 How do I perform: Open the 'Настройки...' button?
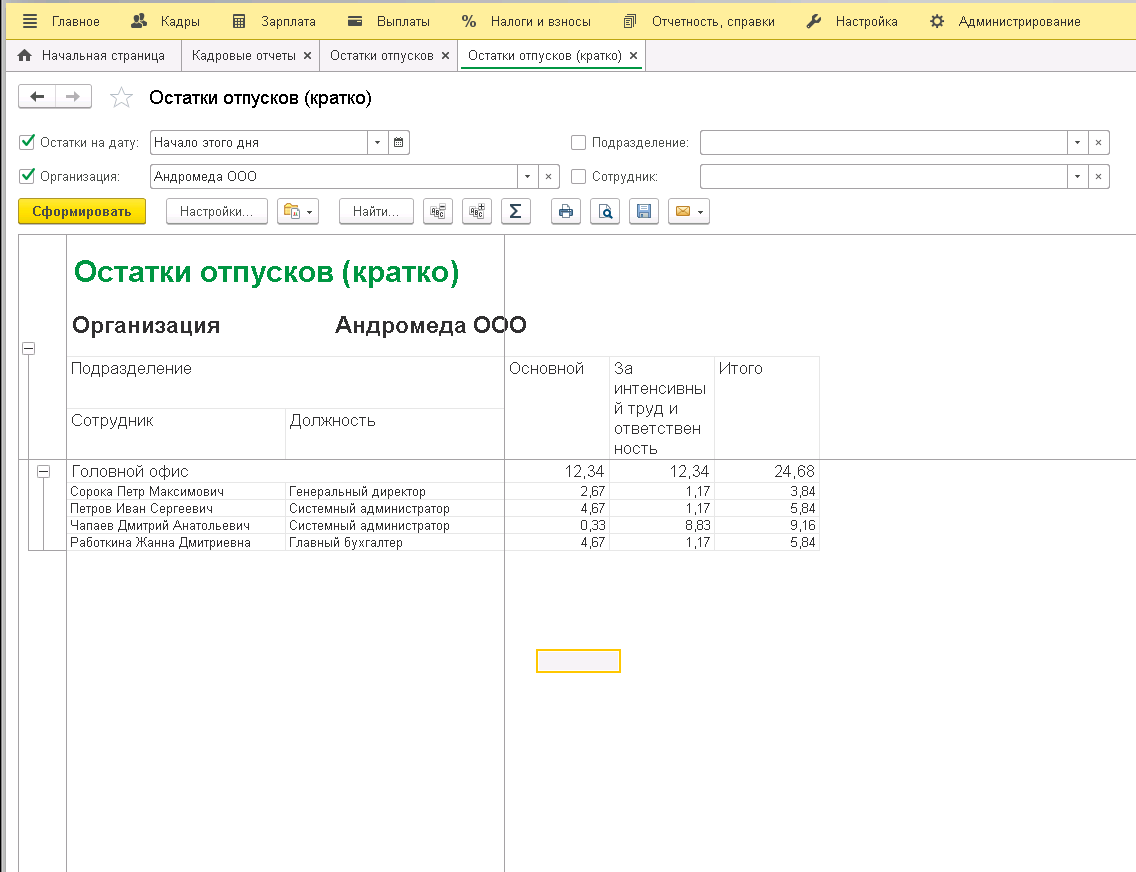[x=217, y=211]
